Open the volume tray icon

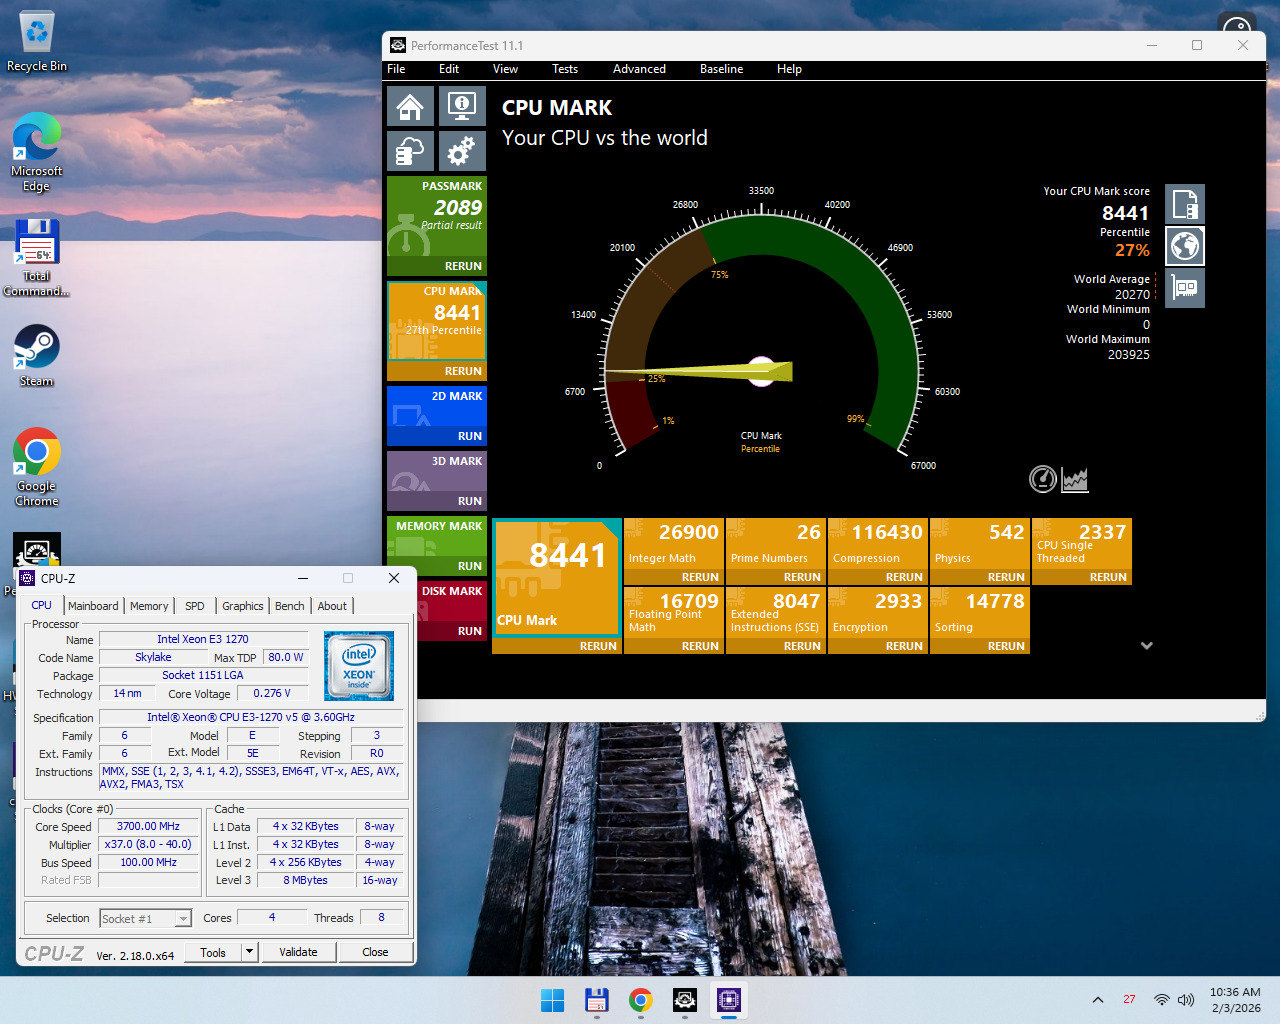pos(1186,1000)
